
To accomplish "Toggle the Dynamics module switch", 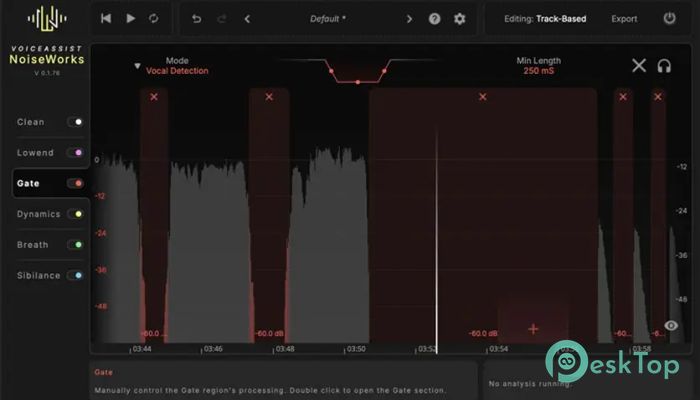I will pos(75,214).
